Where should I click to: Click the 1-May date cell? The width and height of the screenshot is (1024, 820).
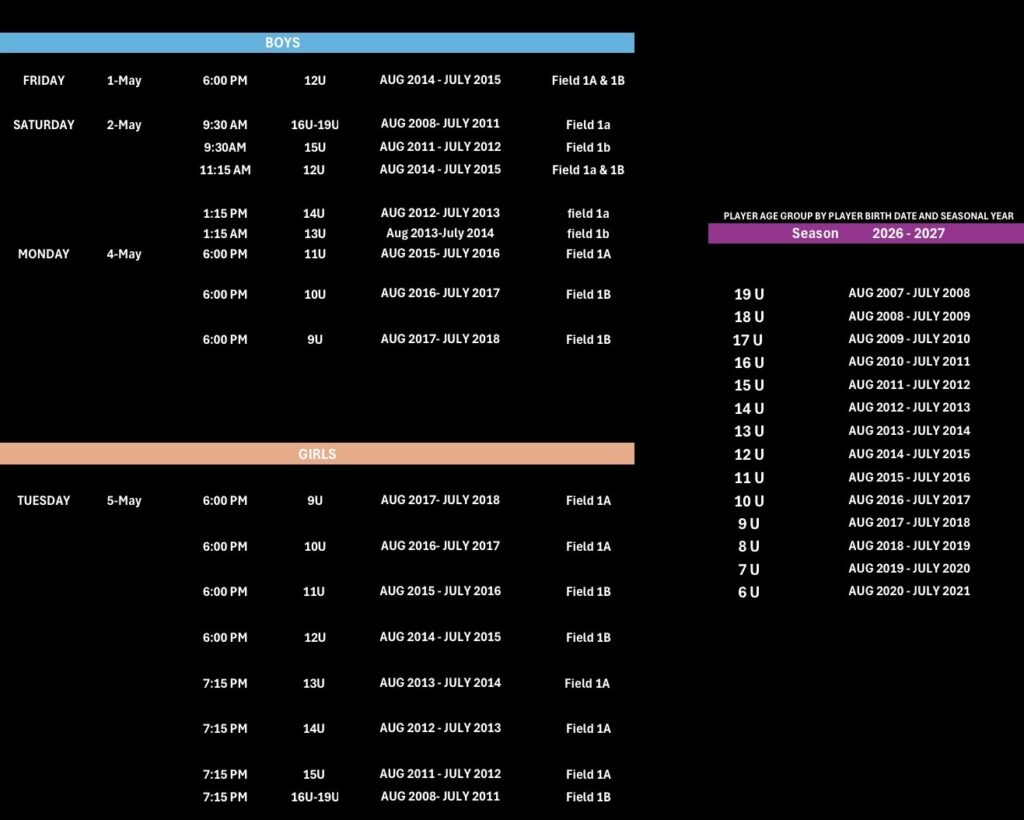pyautogui.click(x=124, y=81)
